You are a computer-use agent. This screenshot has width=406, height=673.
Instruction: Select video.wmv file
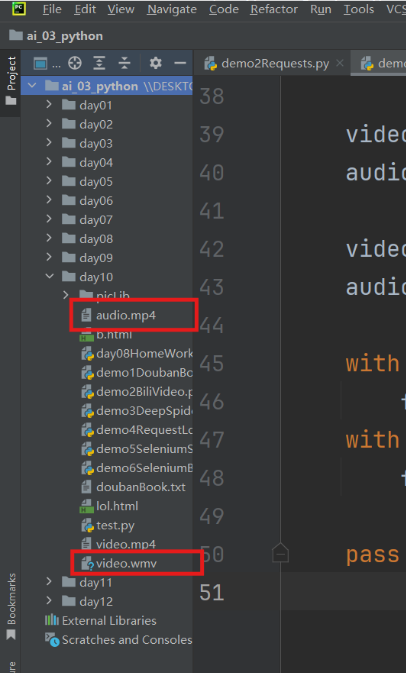pos(127,563)
